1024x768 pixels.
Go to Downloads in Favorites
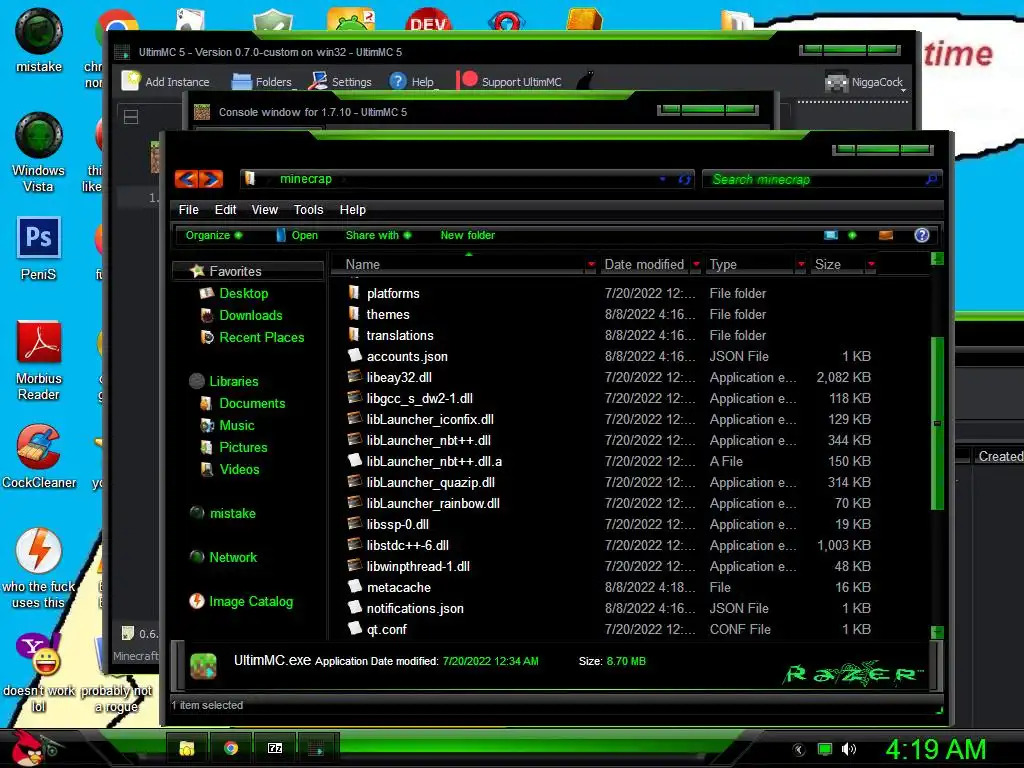click(x=251, y=315)
